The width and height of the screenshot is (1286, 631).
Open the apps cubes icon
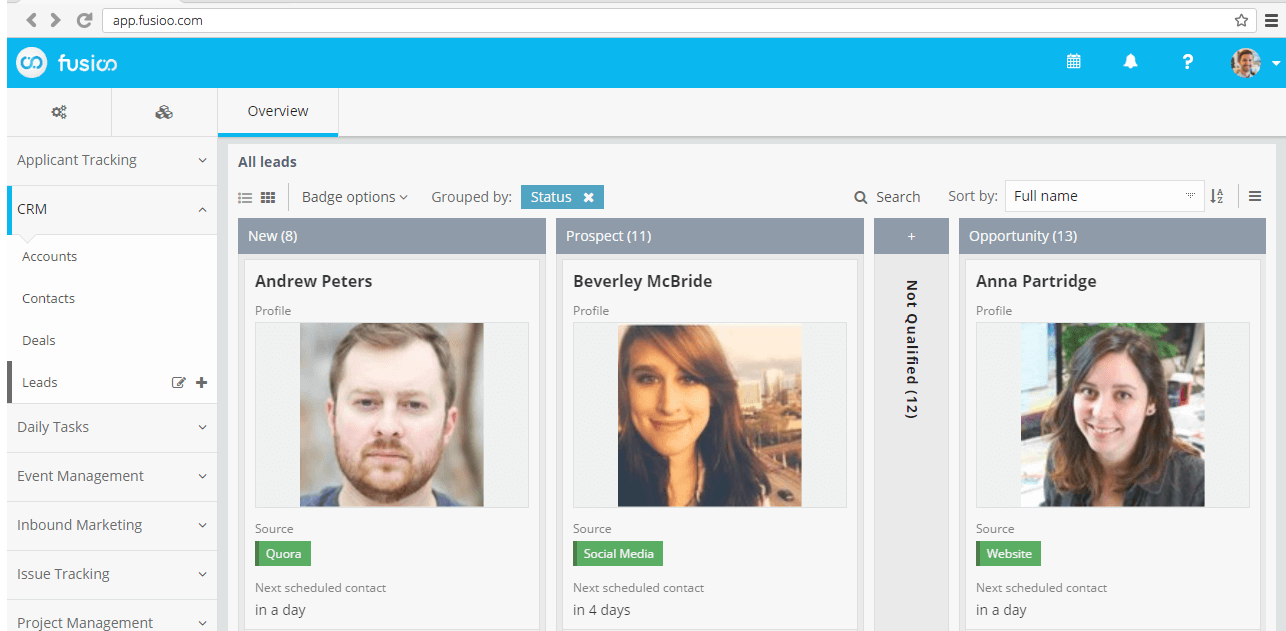pyautogui.click(x=164, y=112)
